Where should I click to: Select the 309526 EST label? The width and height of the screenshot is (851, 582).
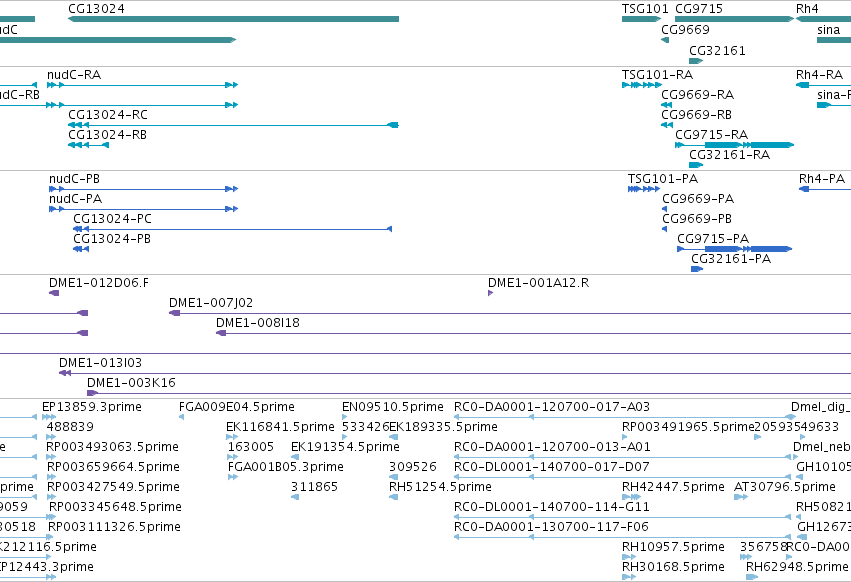click(x=412, y=467)
